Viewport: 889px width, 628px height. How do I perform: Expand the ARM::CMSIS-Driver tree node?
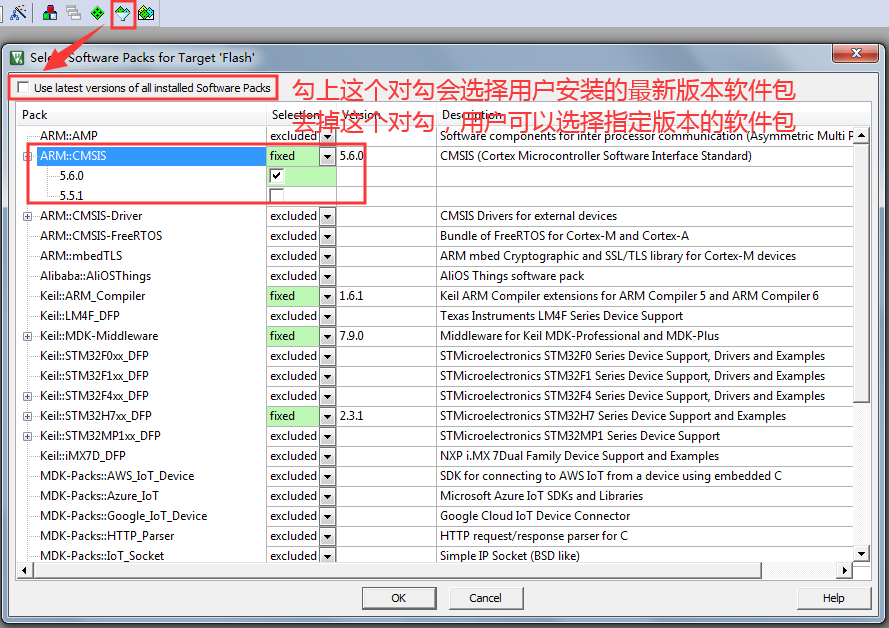[x=27, y=216]
